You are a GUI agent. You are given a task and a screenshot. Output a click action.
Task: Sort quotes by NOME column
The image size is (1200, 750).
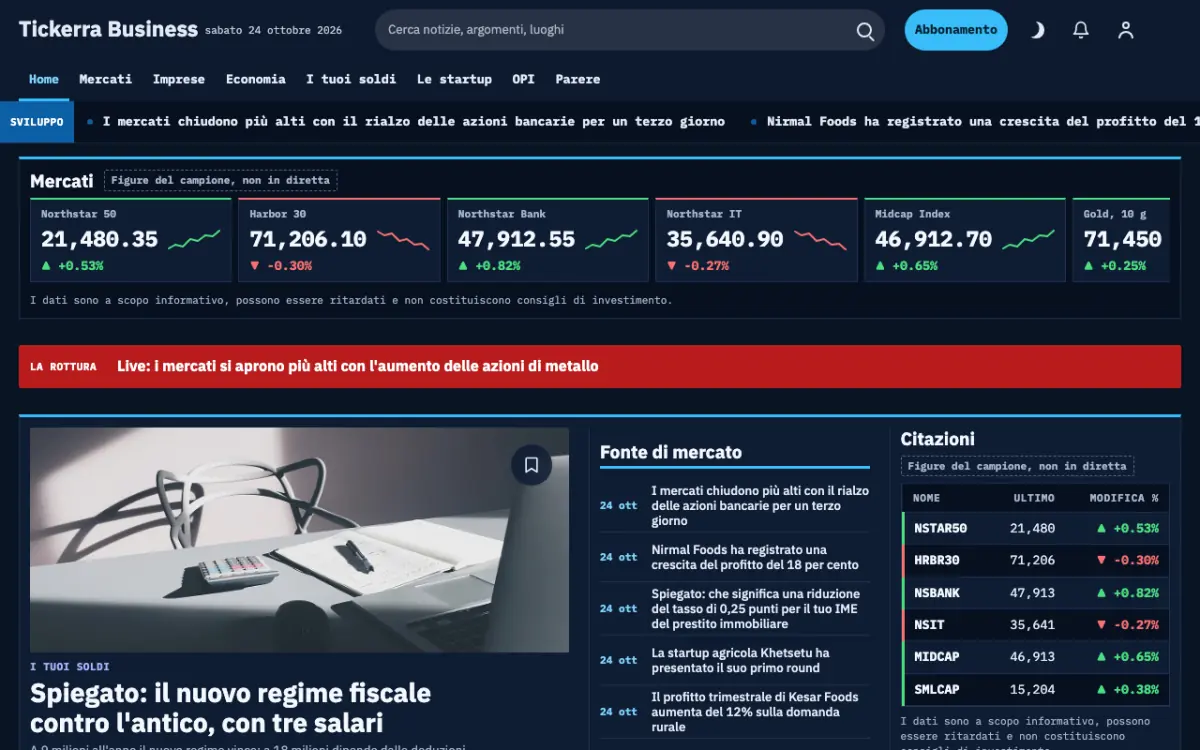coord(927,498)
